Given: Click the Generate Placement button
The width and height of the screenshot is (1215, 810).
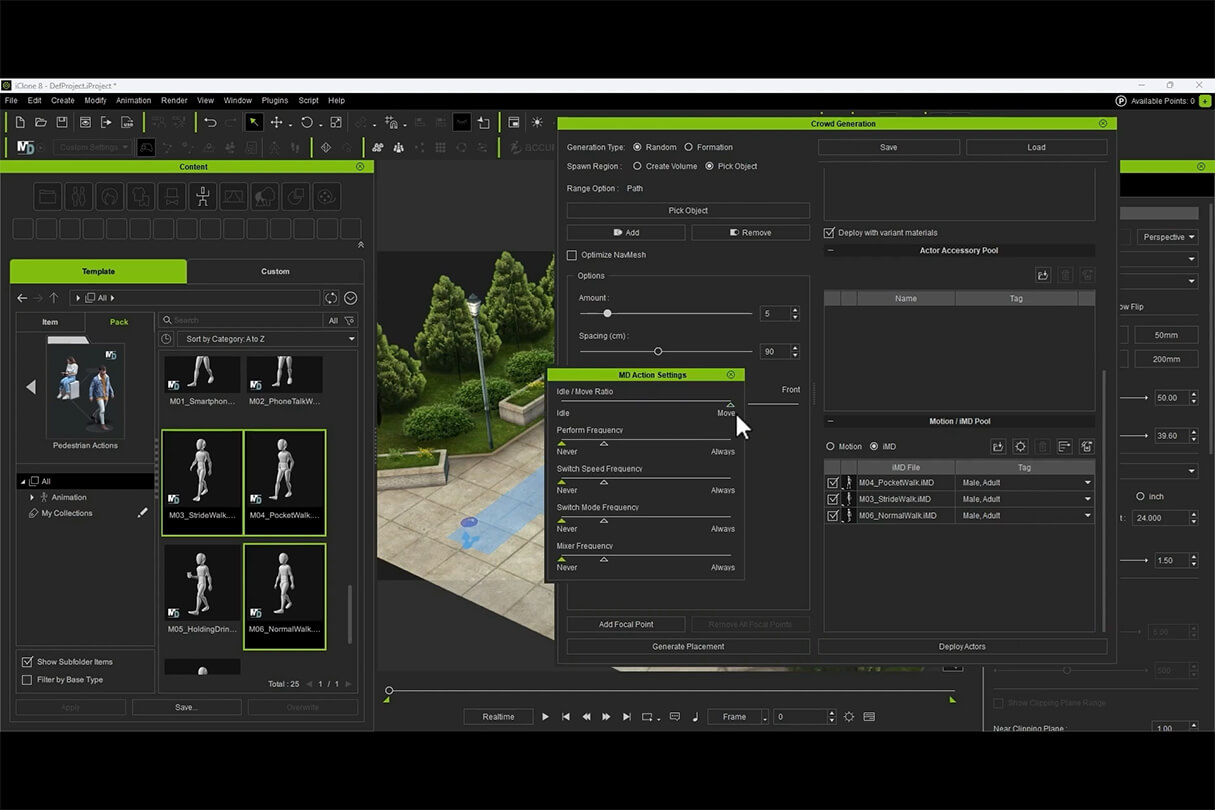Looking at the screenshot, I should [688, 646].
